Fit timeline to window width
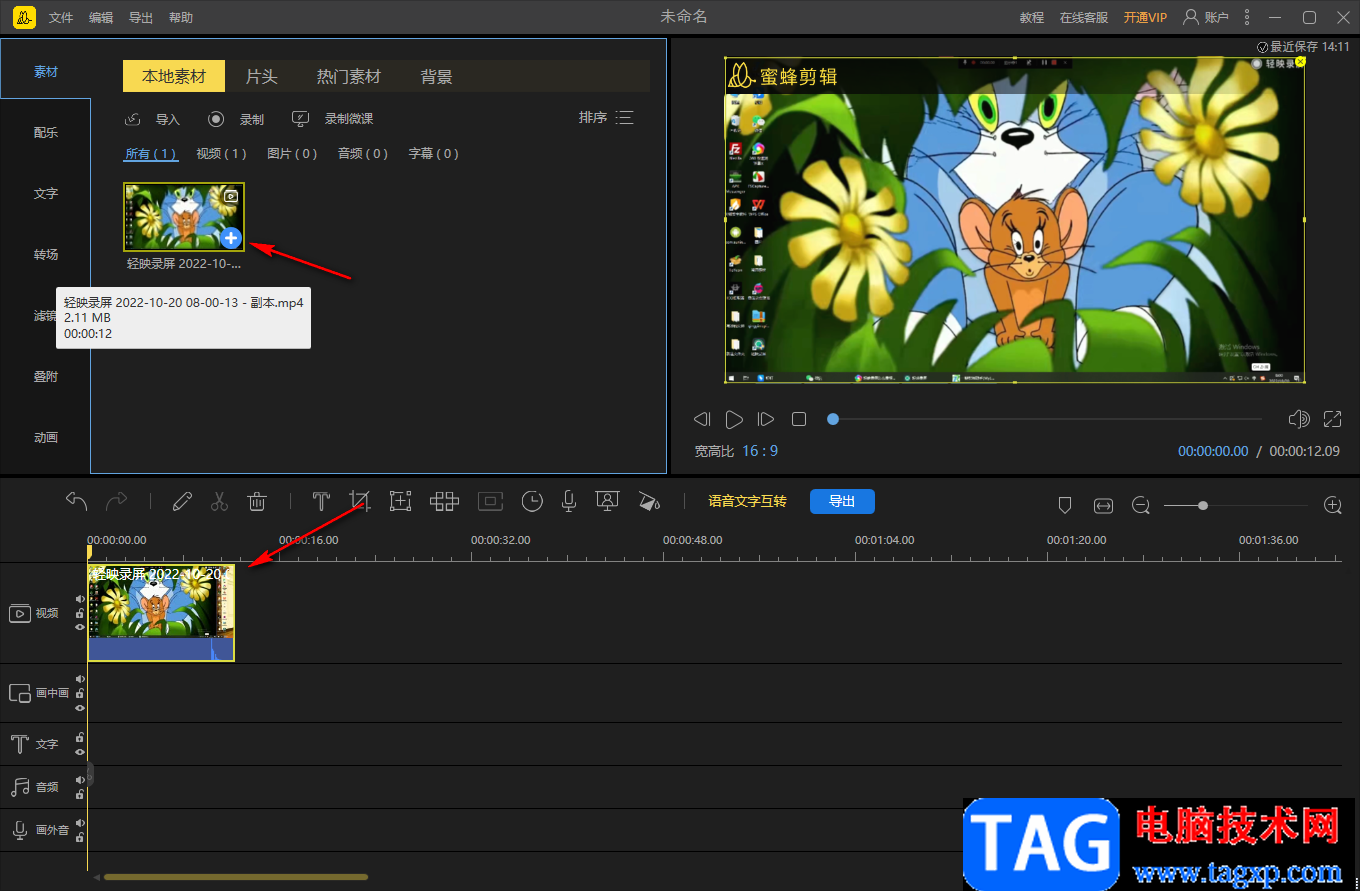Screen dimensions: 1360x891 [1103, 506]
